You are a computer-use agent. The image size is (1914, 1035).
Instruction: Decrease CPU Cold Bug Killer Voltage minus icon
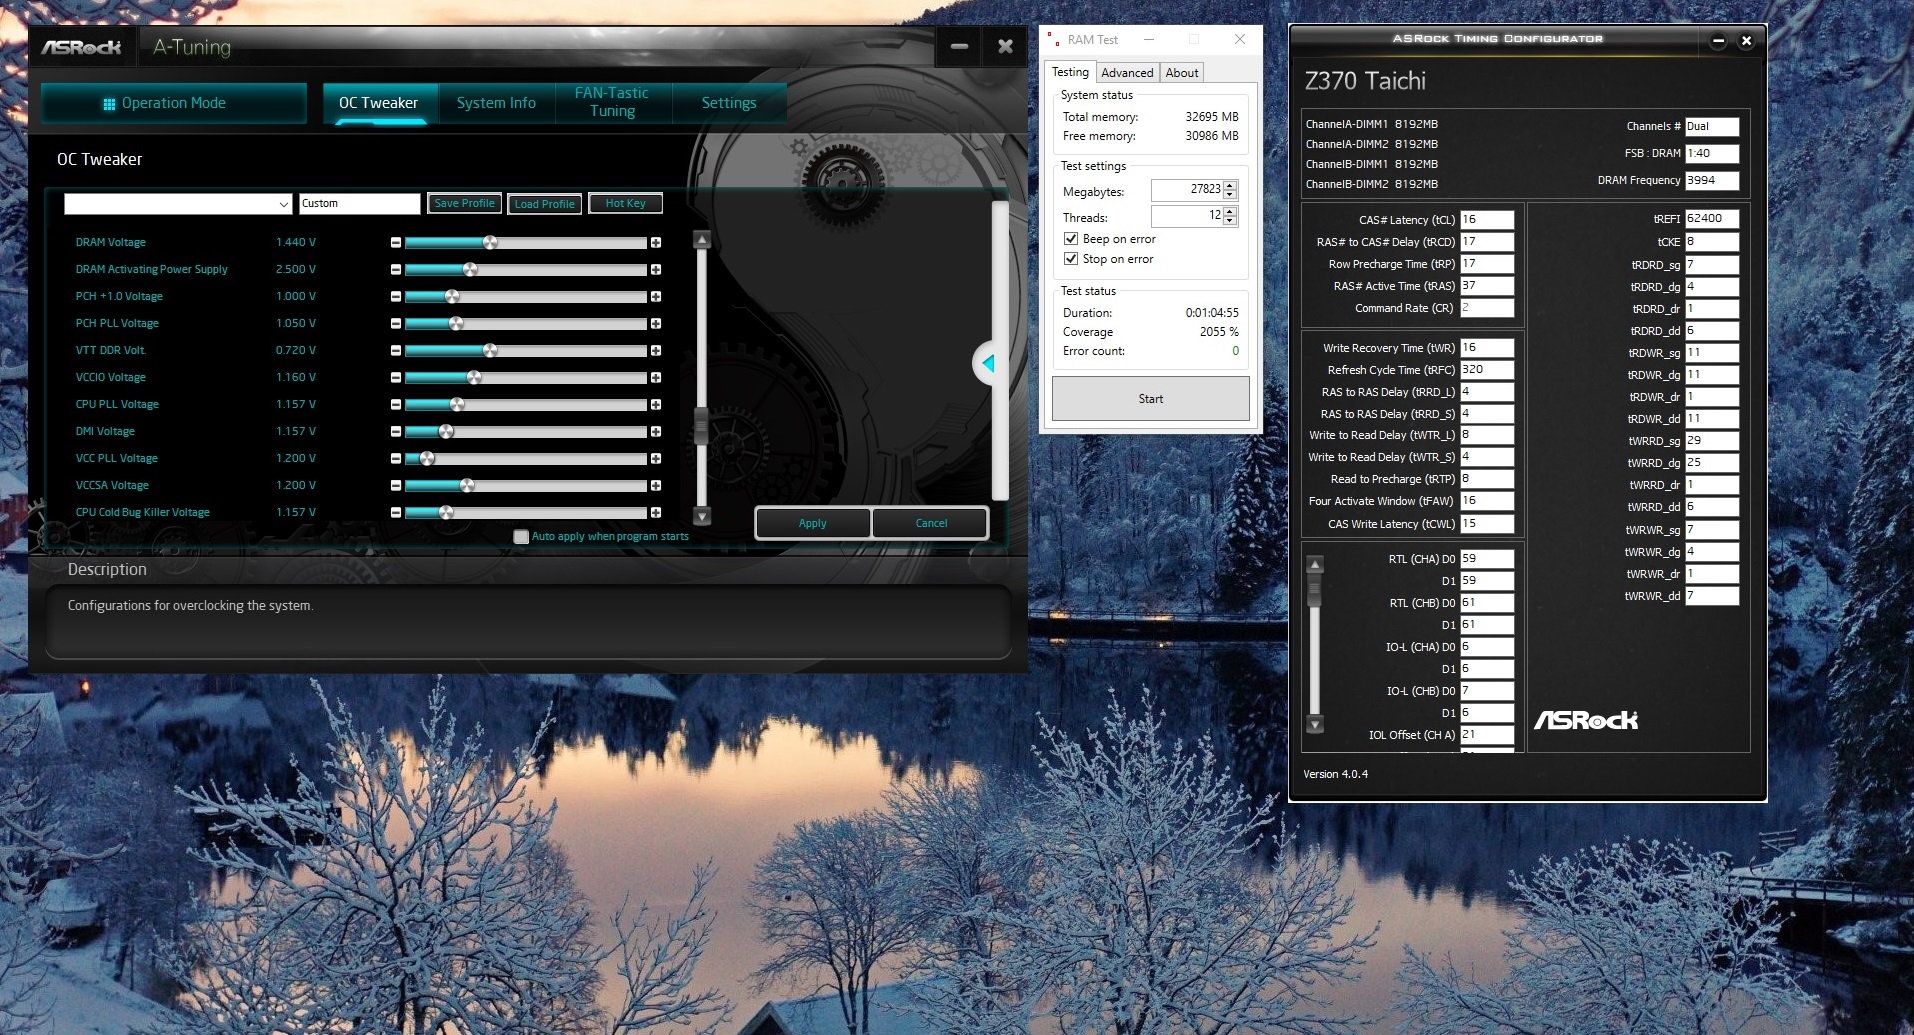396,513
